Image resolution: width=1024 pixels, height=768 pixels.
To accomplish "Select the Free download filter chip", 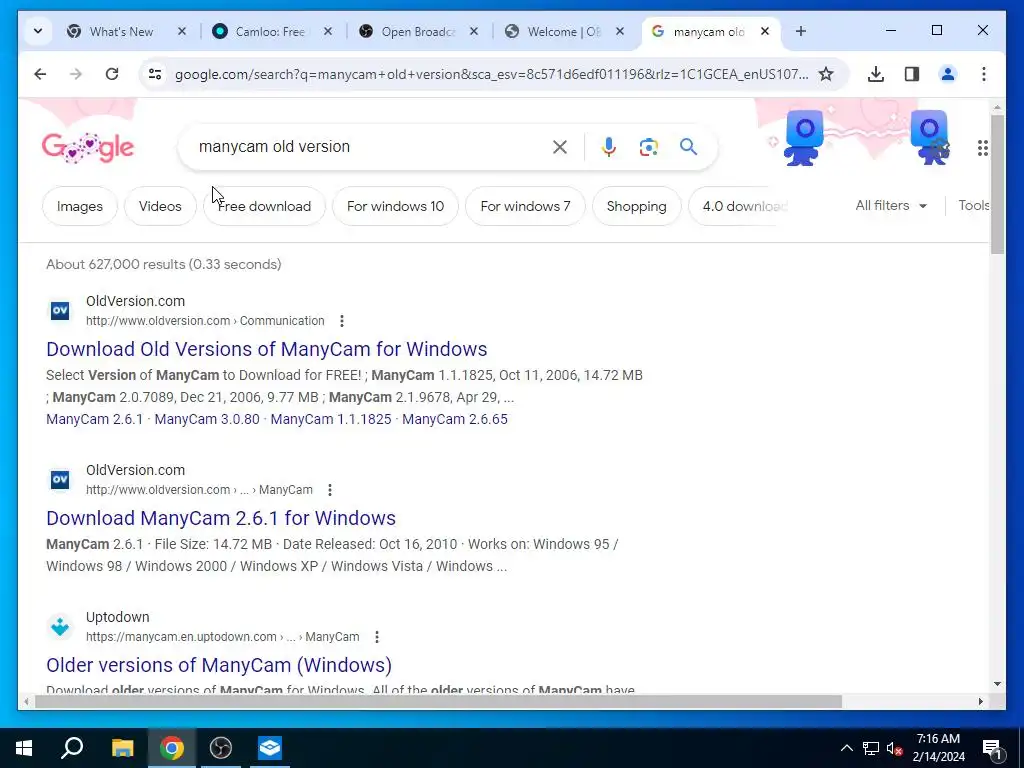I will pyautogui.click(x=264, y=206).
